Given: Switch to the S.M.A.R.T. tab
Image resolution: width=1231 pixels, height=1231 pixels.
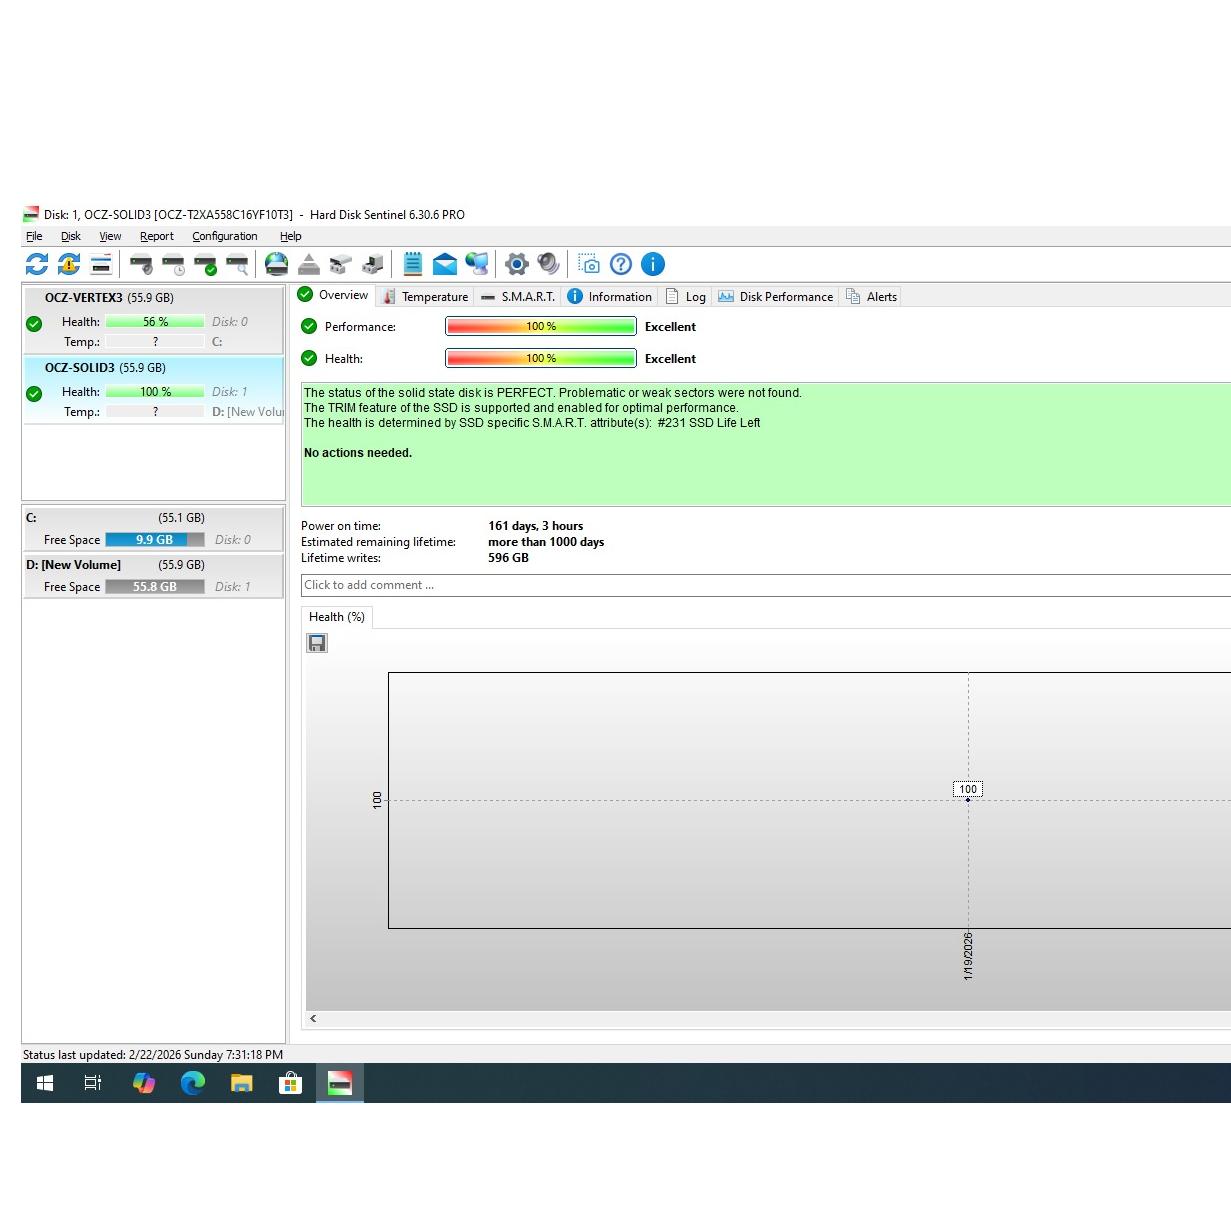Looking at the screenshot, I should tap(518, 297).
